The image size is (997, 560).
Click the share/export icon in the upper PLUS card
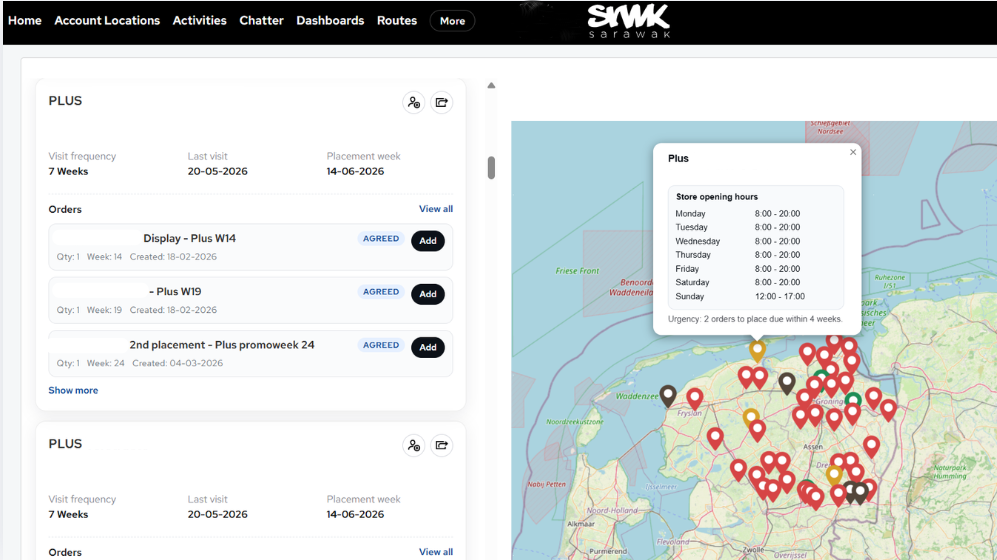(x=441, y=102)
